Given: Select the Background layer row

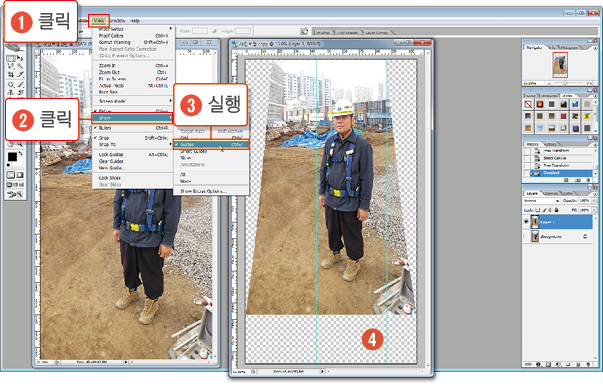Looking at the screenshot, I should pyautogui.click(x=558, y=236).
